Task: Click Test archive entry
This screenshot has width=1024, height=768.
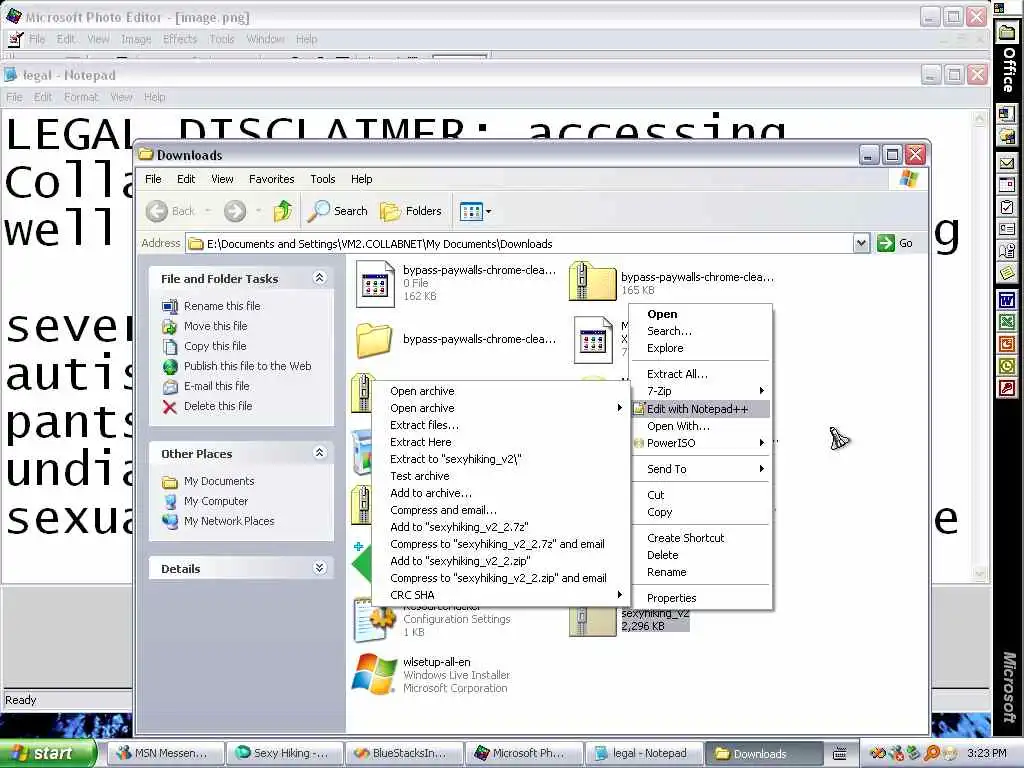Action: tap(500, 476)
